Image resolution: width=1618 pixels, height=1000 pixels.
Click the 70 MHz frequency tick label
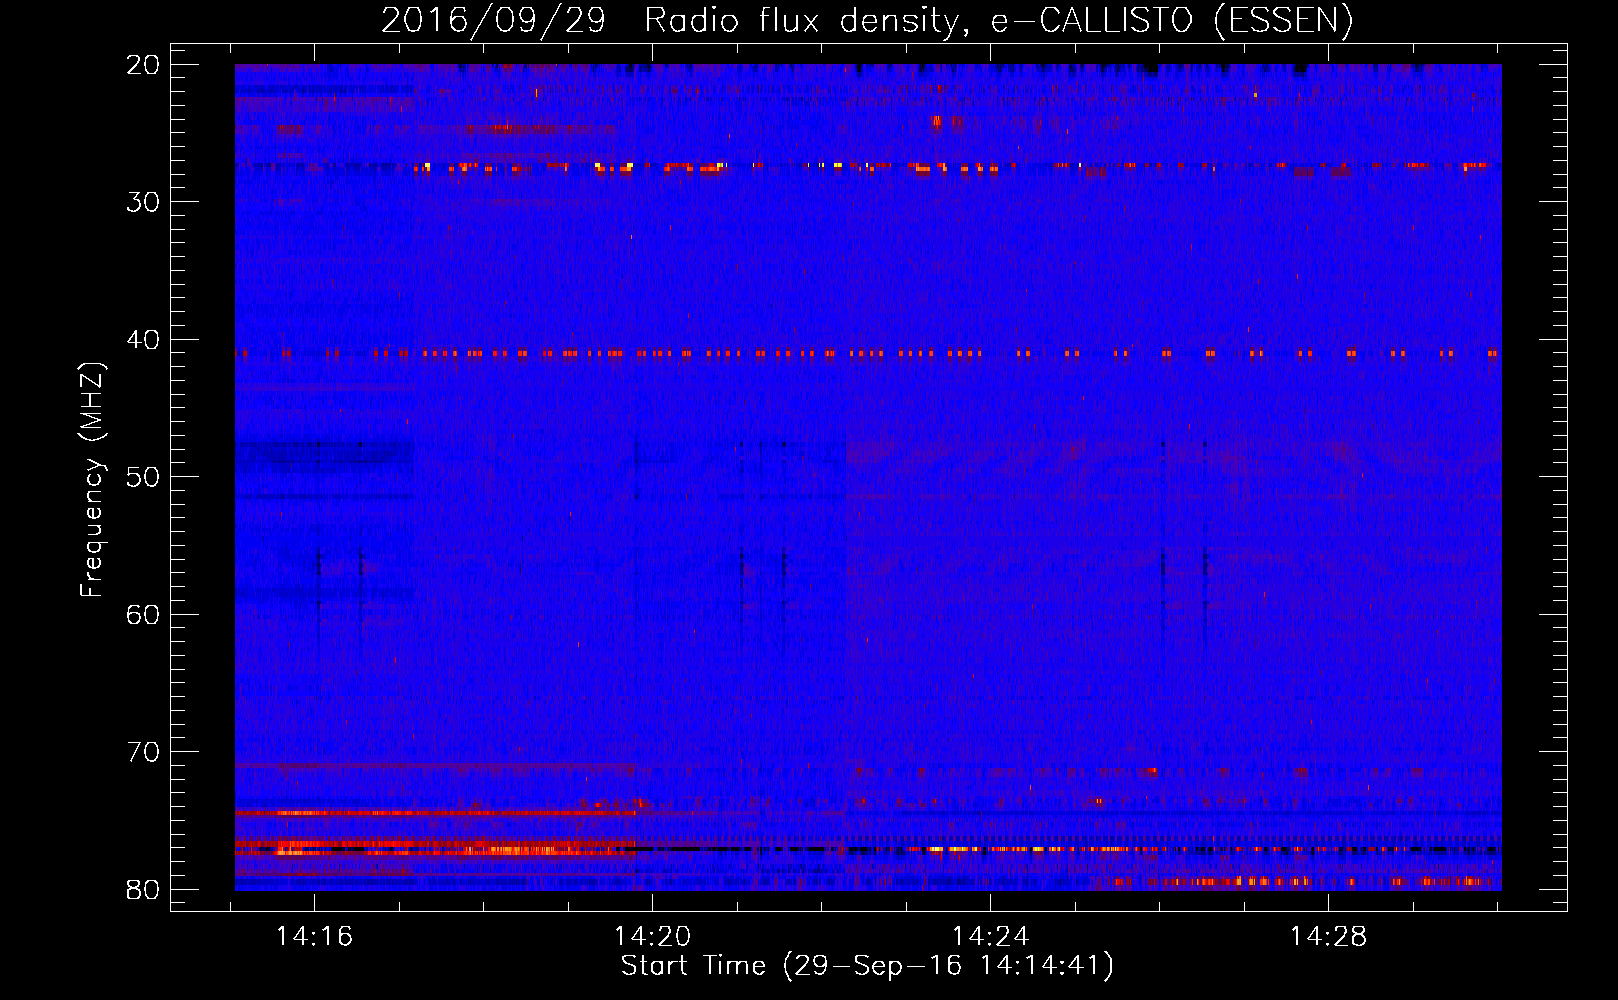coord(144,752)
